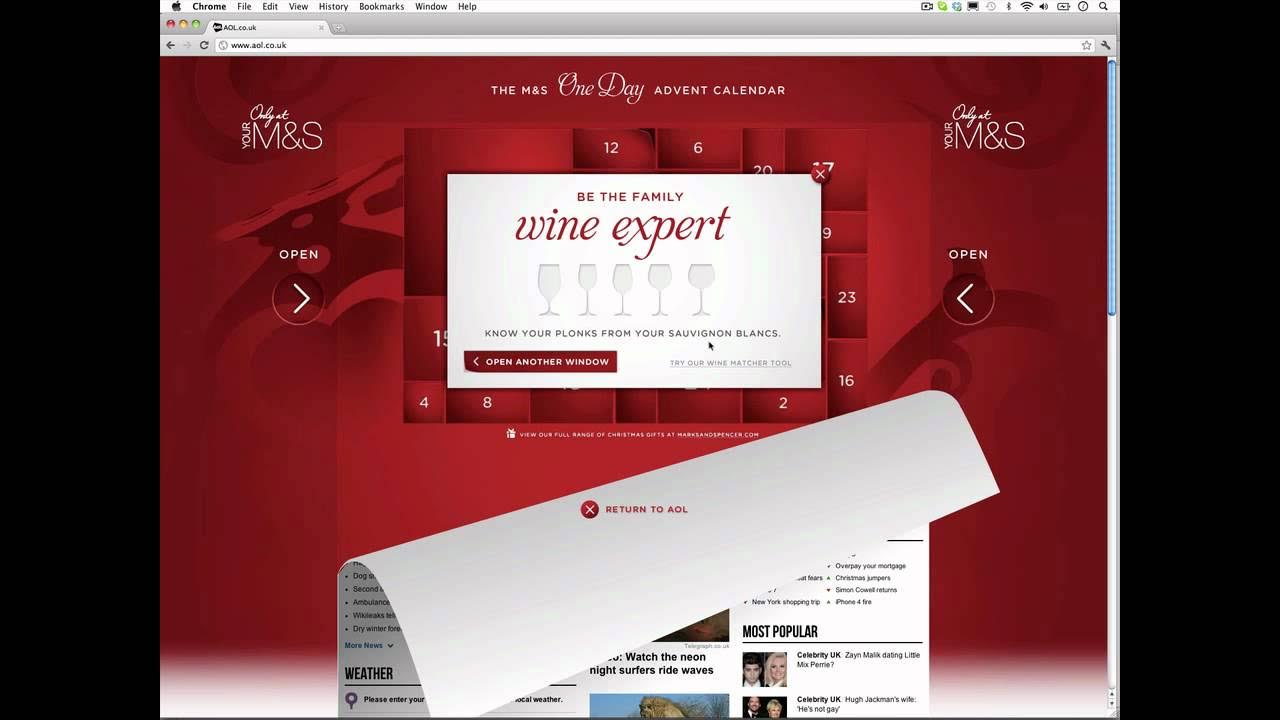Expand the More News dropdown
The width and height of the screenshot is (1280, 720).
coord(366,645)
